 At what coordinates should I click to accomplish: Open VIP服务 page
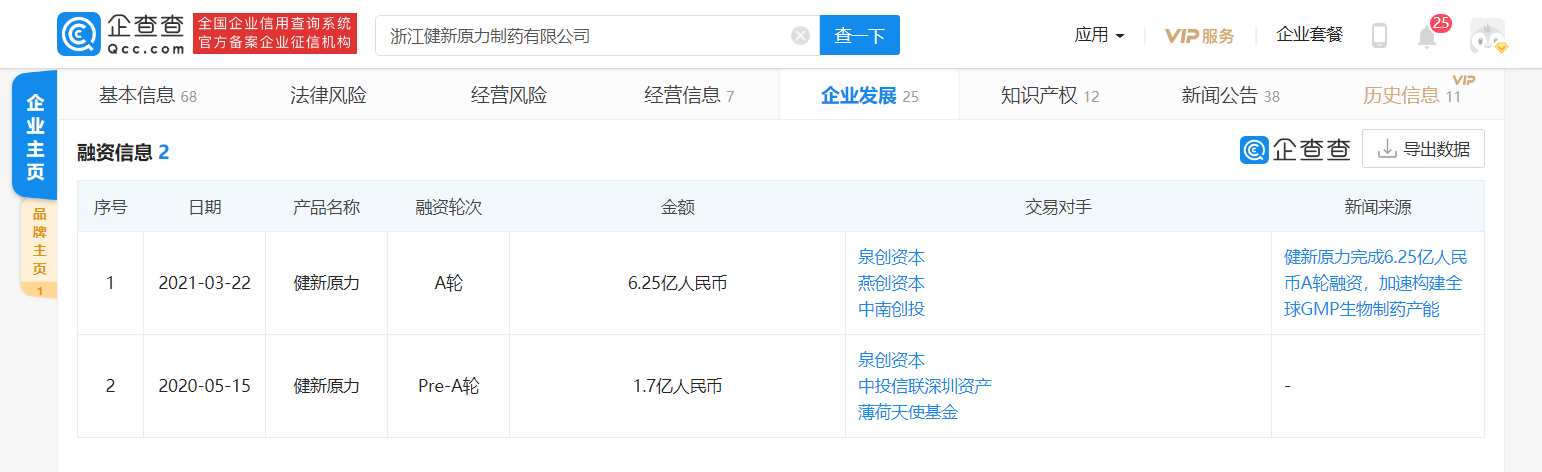1200,36
